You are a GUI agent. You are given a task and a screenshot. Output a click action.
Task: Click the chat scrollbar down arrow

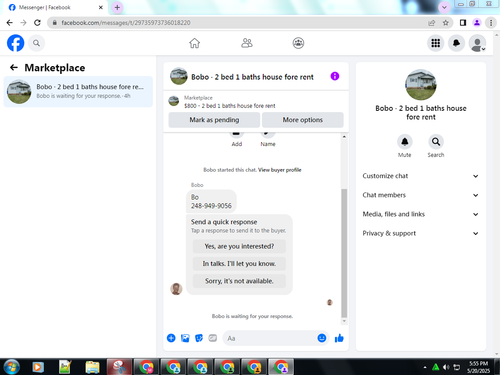point(344,321)
